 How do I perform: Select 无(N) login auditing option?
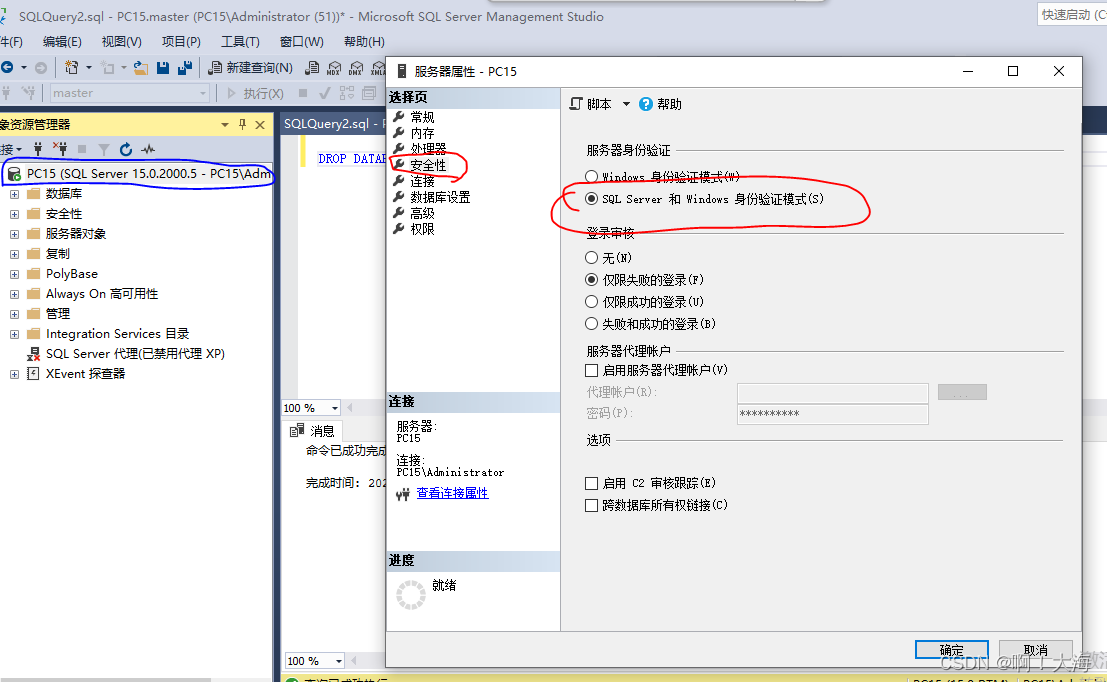(x=591, y=258)
